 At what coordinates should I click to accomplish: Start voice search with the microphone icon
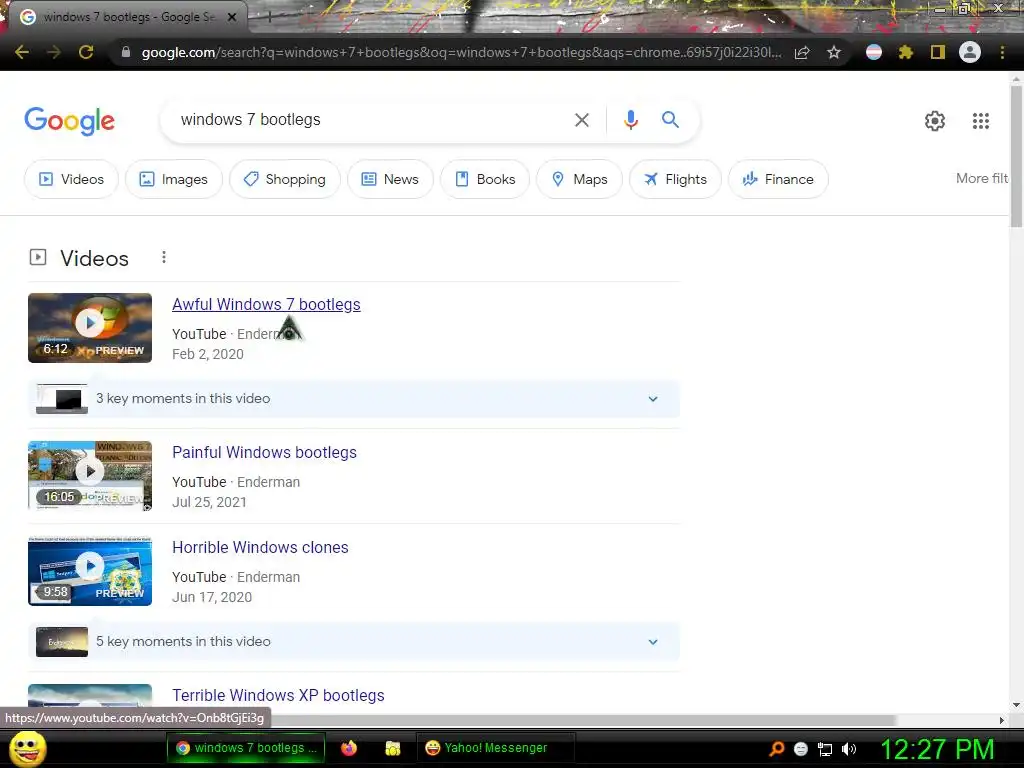pos(631,120)
